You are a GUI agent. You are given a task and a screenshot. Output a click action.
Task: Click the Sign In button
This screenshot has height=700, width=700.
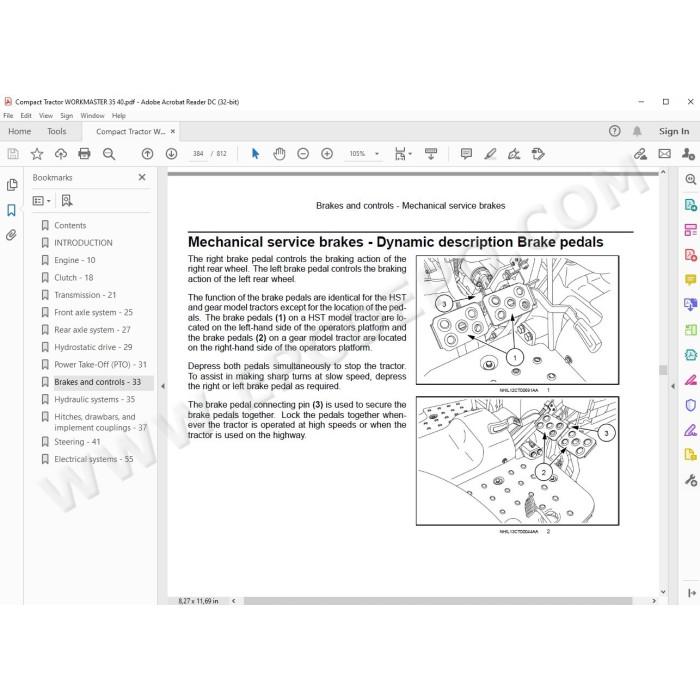tap(674, 131)
